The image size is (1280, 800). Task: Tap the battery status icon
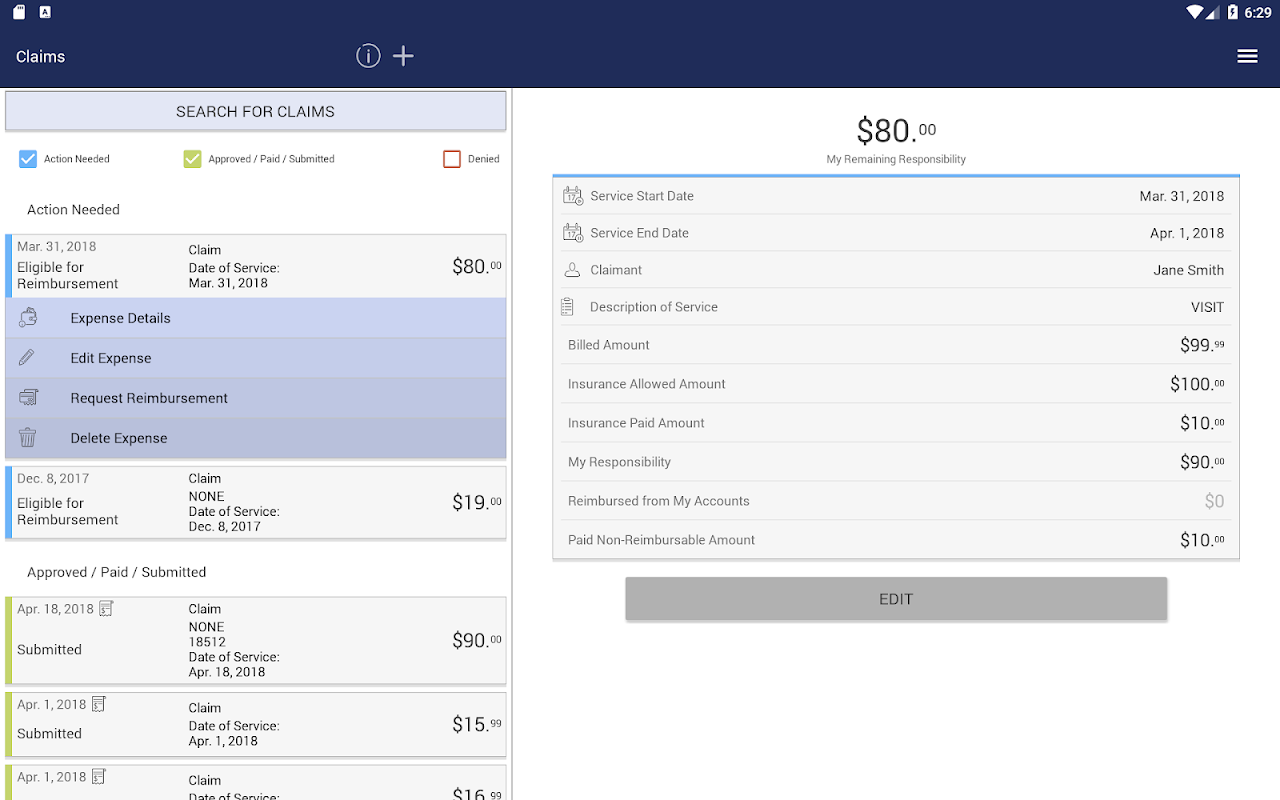pos(1233,12)
